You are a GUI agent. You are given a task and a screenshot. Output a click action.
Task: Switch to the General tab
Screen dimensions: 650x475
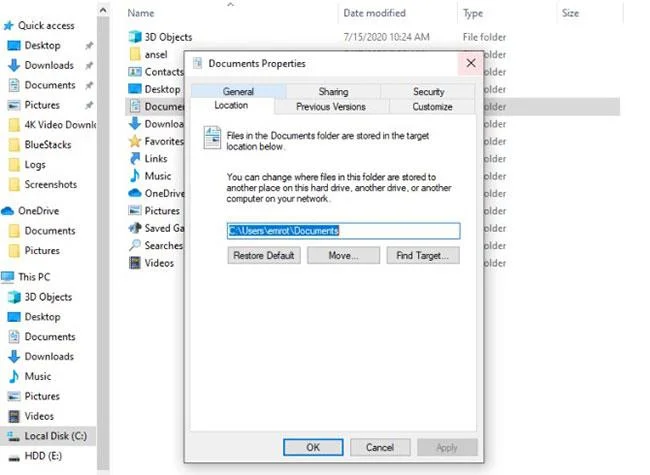[238, 91]
